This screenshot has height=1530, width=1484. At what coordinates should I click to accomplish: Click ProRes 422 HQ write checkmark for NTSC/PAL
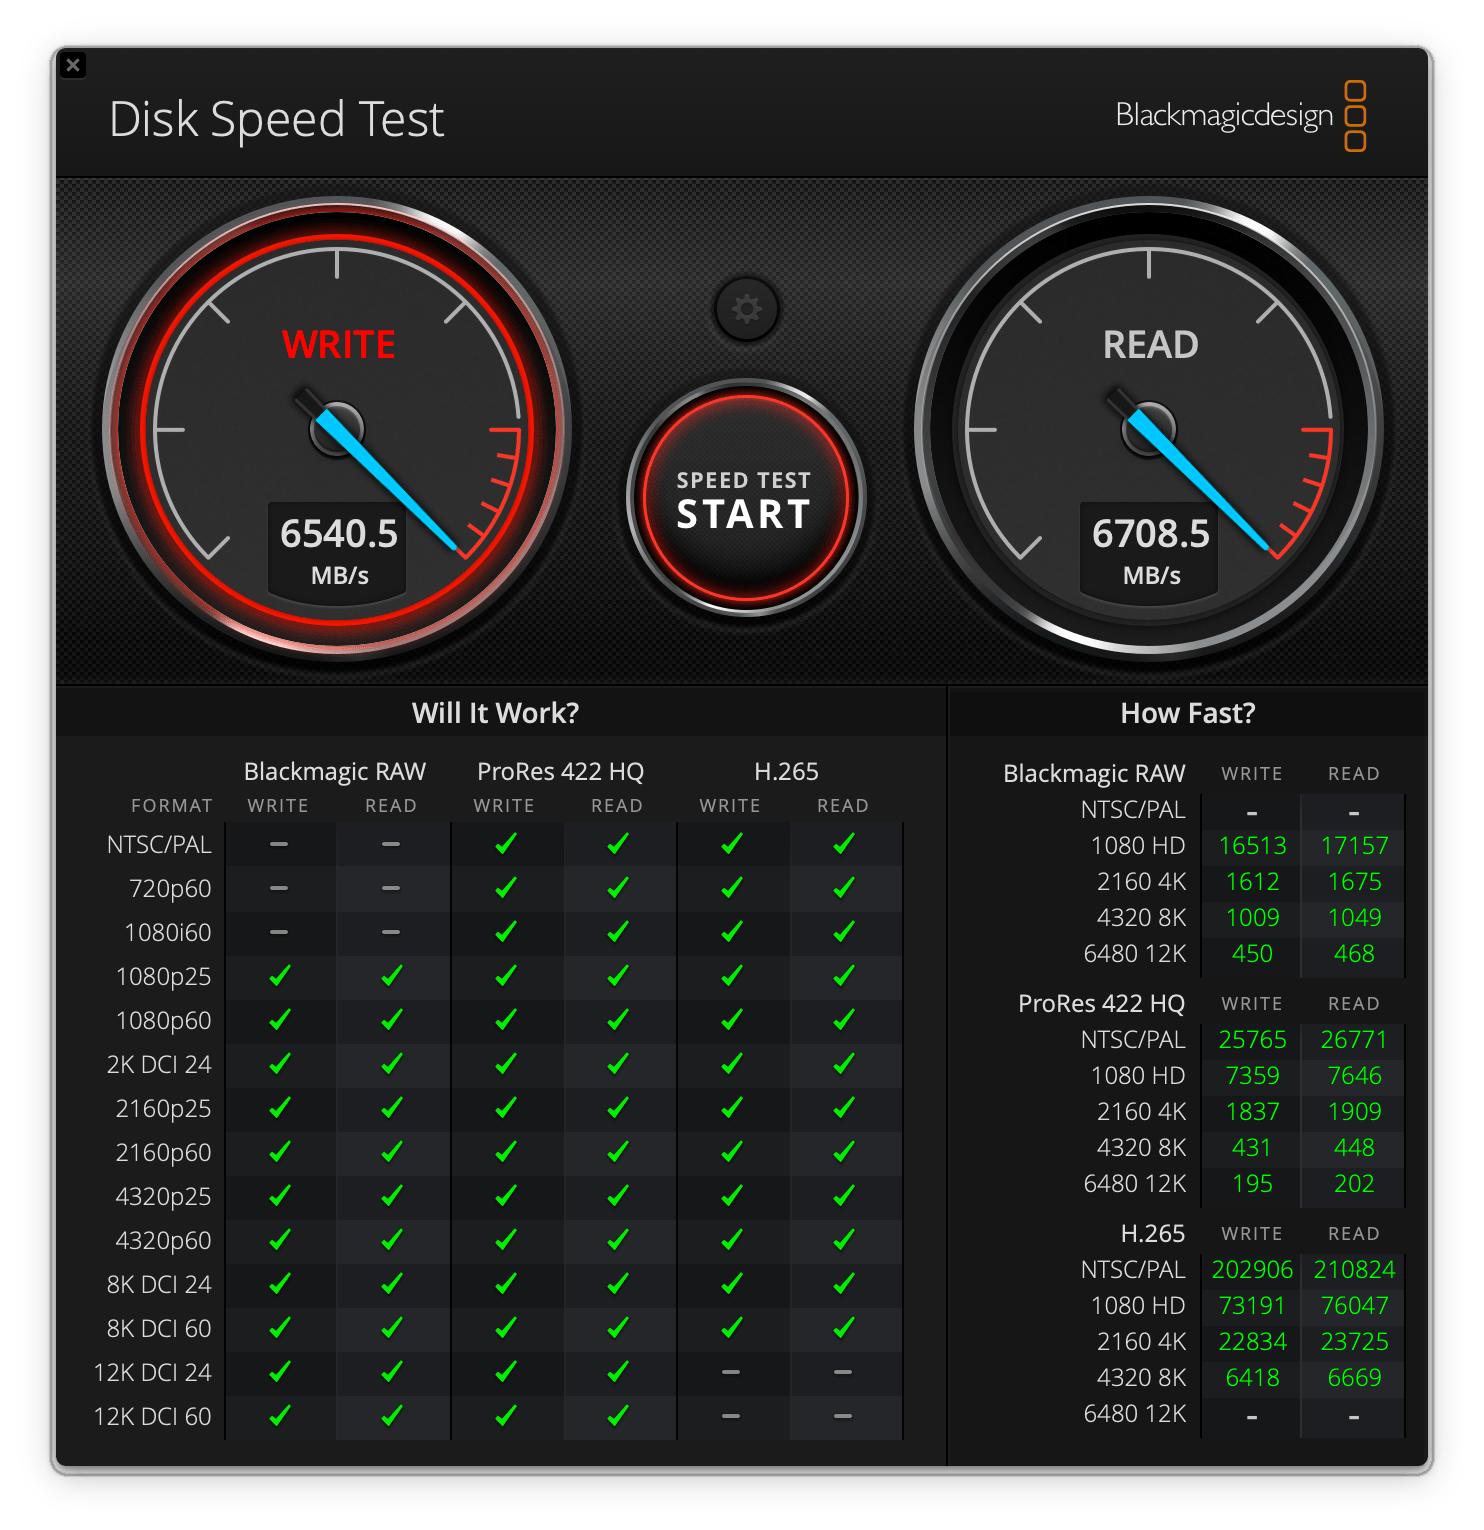(505, 844)
